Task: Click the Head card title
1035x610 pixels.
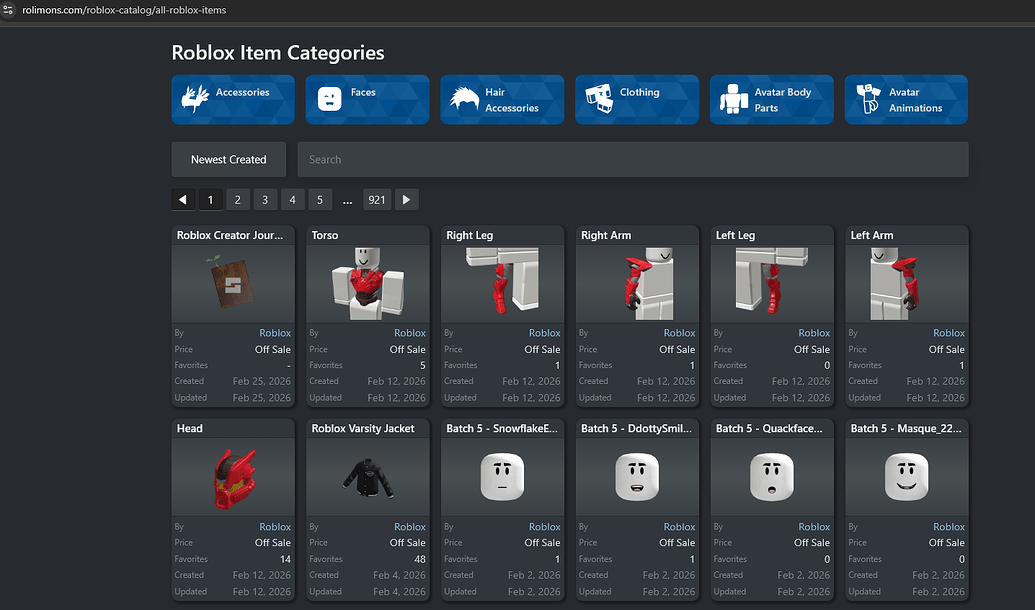Action: coord(189,428)
